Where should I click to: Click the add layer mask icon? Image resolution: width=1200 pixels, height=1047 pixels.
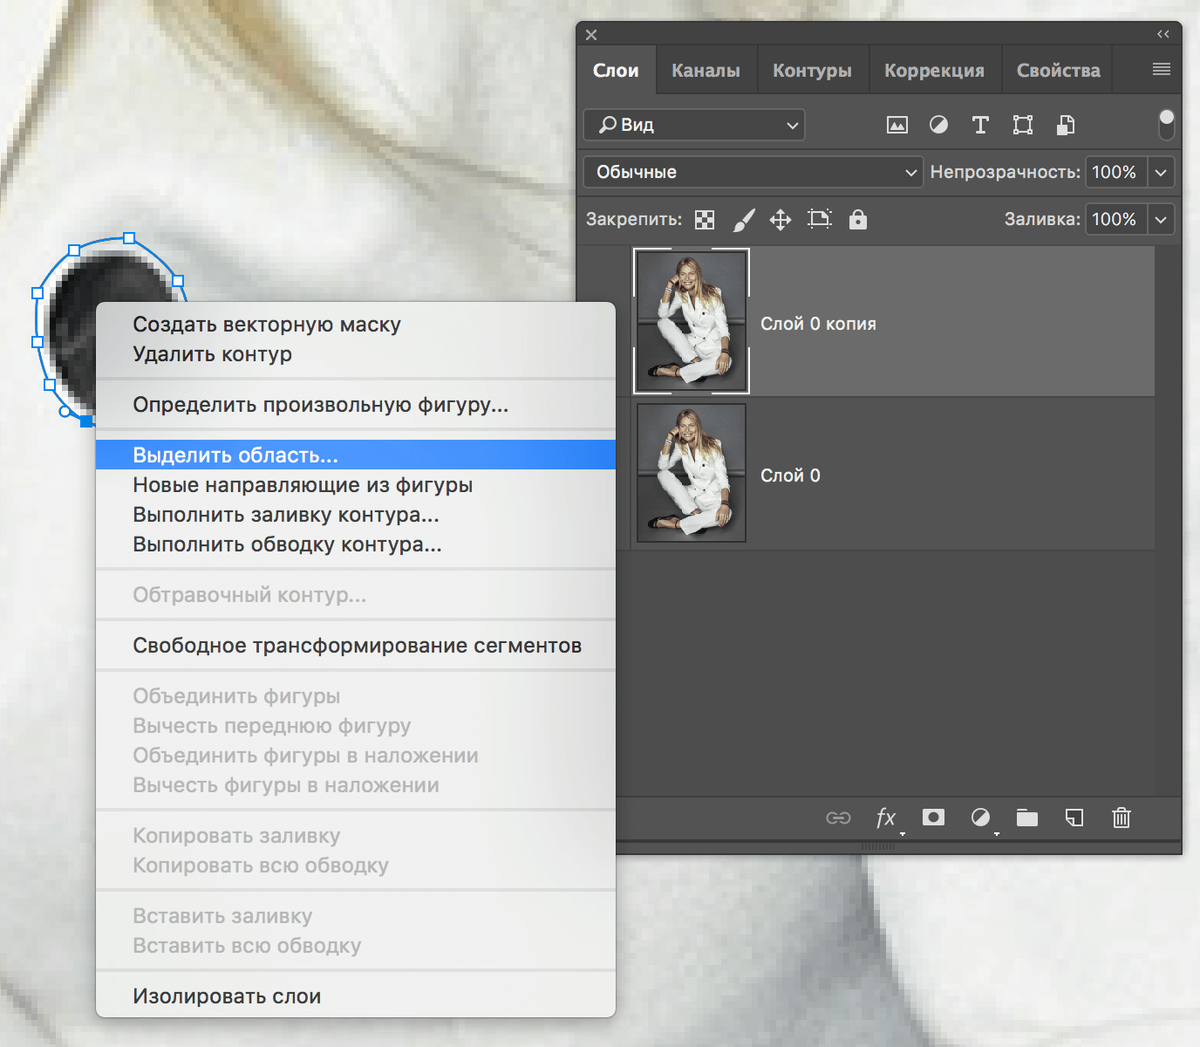[933, 818]
